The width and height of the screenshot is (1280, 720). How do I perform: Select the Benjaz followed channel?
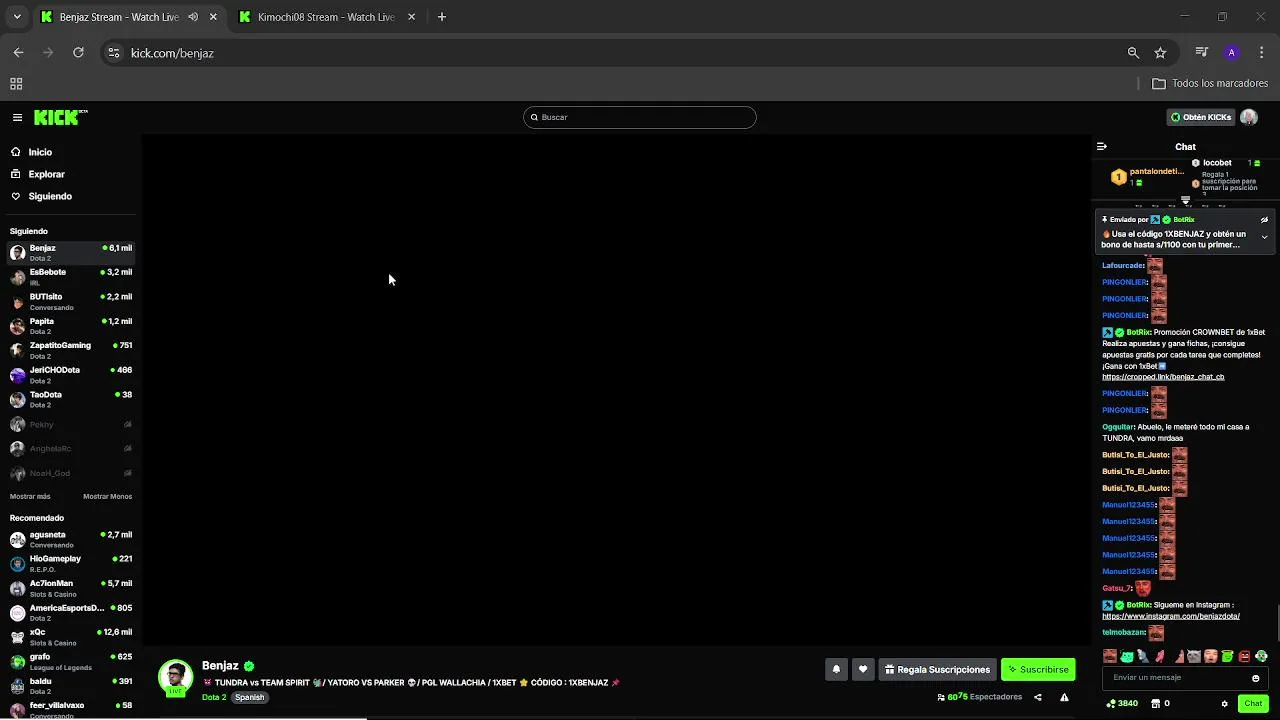(x=70, y=253)
